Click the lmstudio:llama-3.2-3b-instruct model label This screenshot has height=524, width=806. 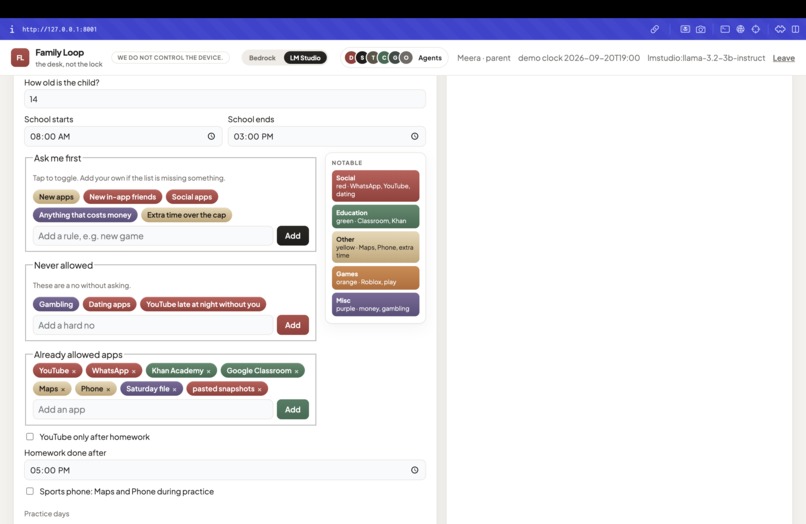[706, 58]
